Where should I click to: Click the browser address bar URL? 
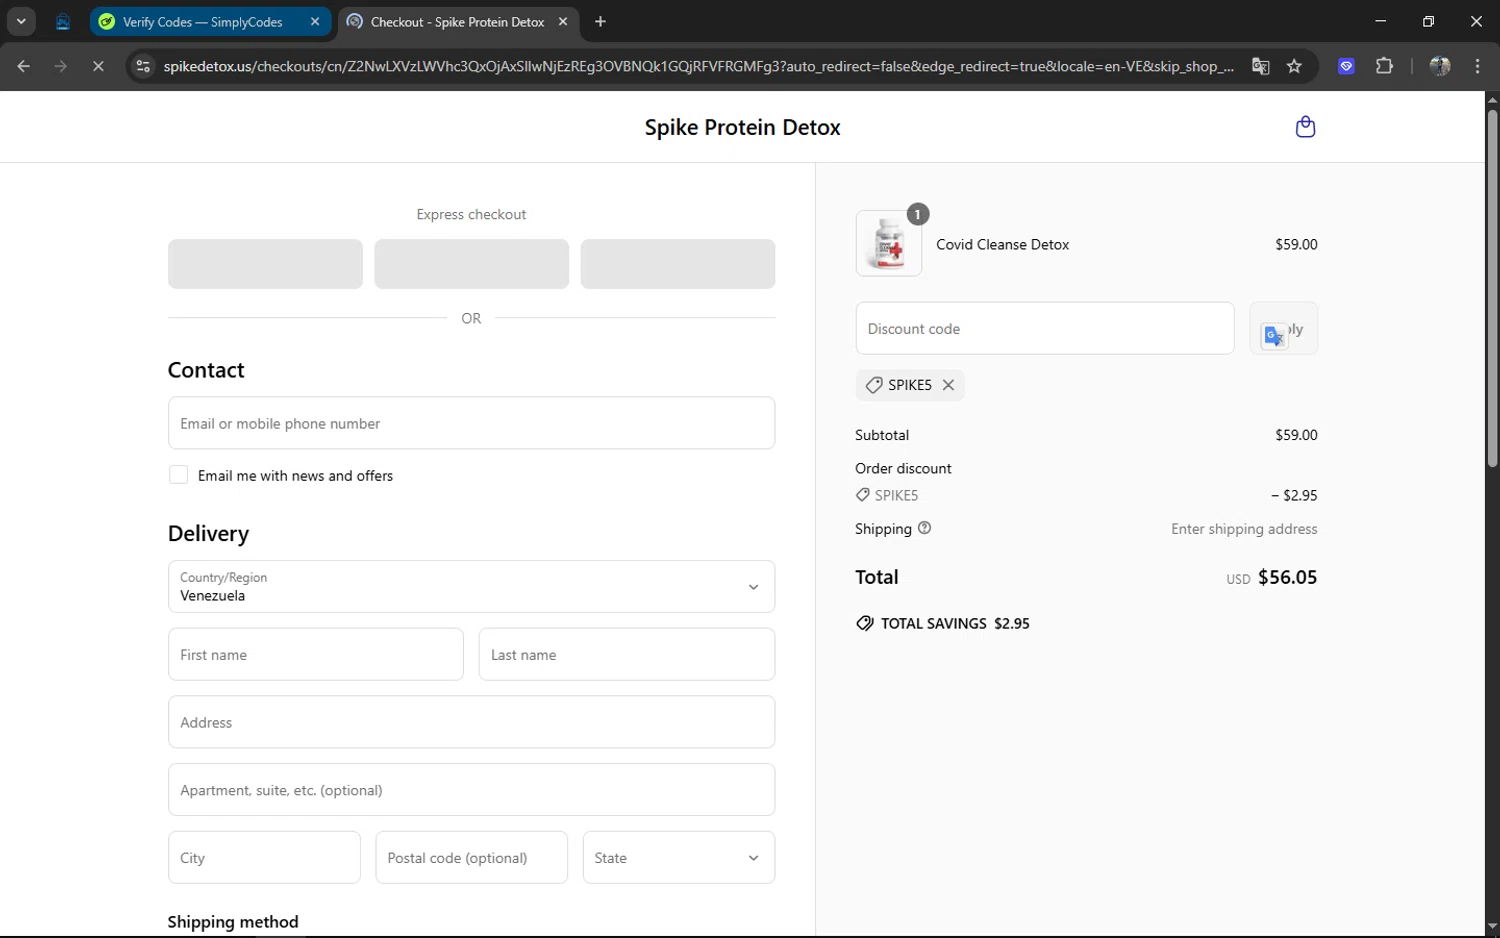pos(698,66)
